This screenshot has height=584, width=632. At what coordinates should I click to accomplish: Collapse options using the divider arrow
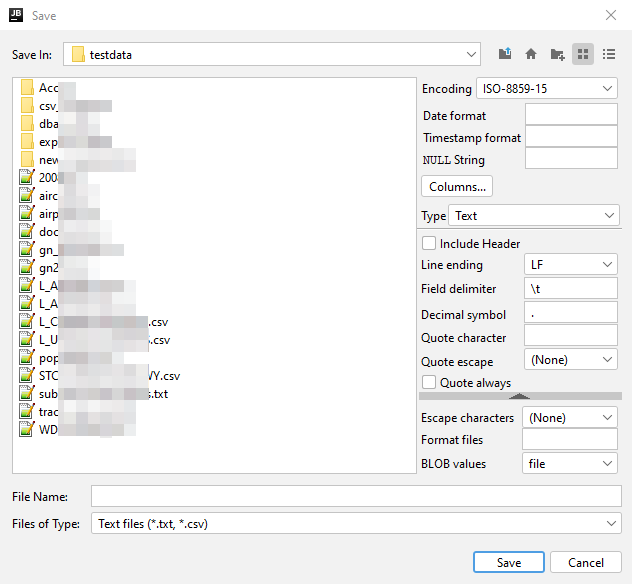[x=520, y=396]
